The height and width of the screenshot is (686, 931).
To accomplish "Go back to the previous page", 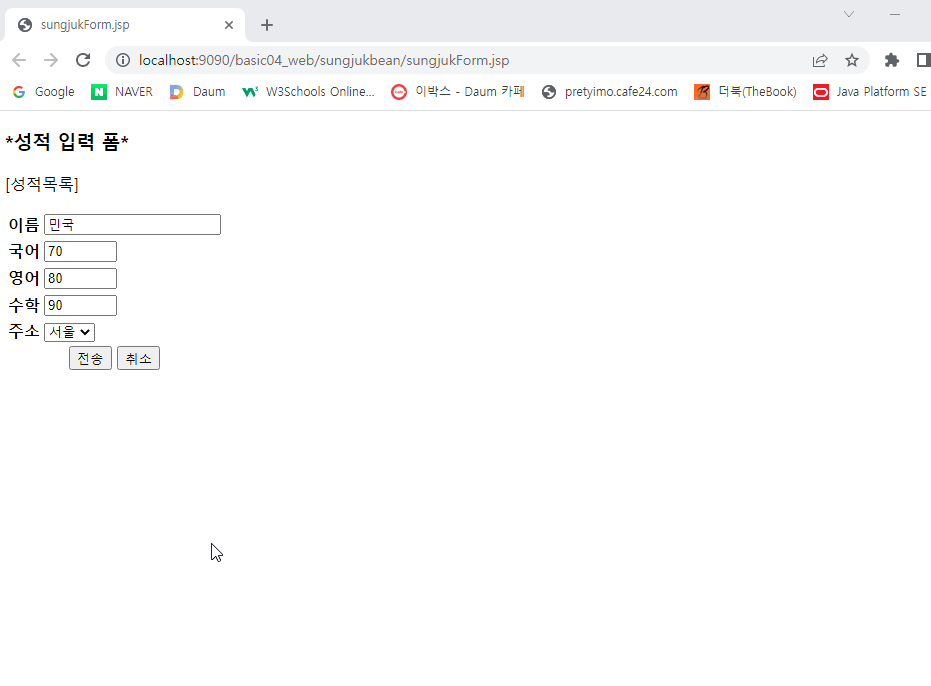I will (19, 60).
